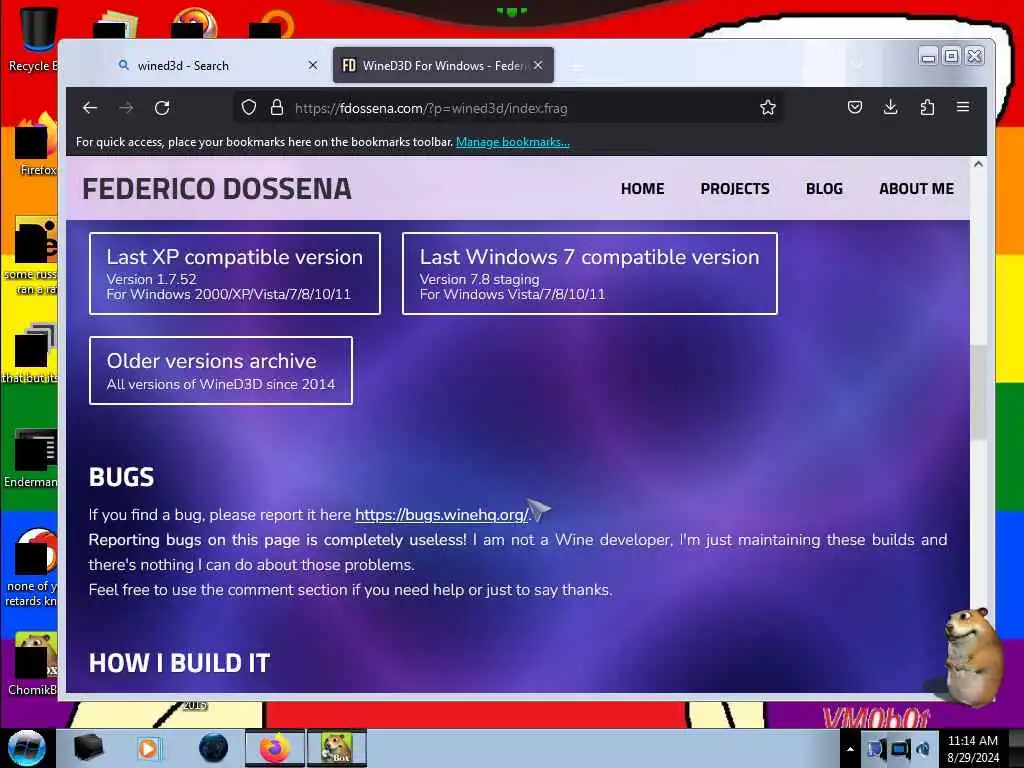This screenshot has width=1024, height=768.
Task: Open the volume tray icon
Action: [923, 749]
